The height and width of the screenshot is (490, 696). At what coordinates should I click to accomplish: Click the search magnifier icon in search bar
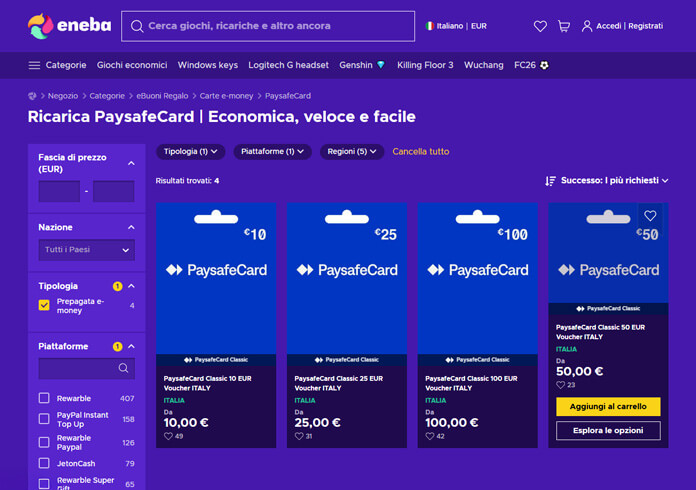(x=137, y=26)
